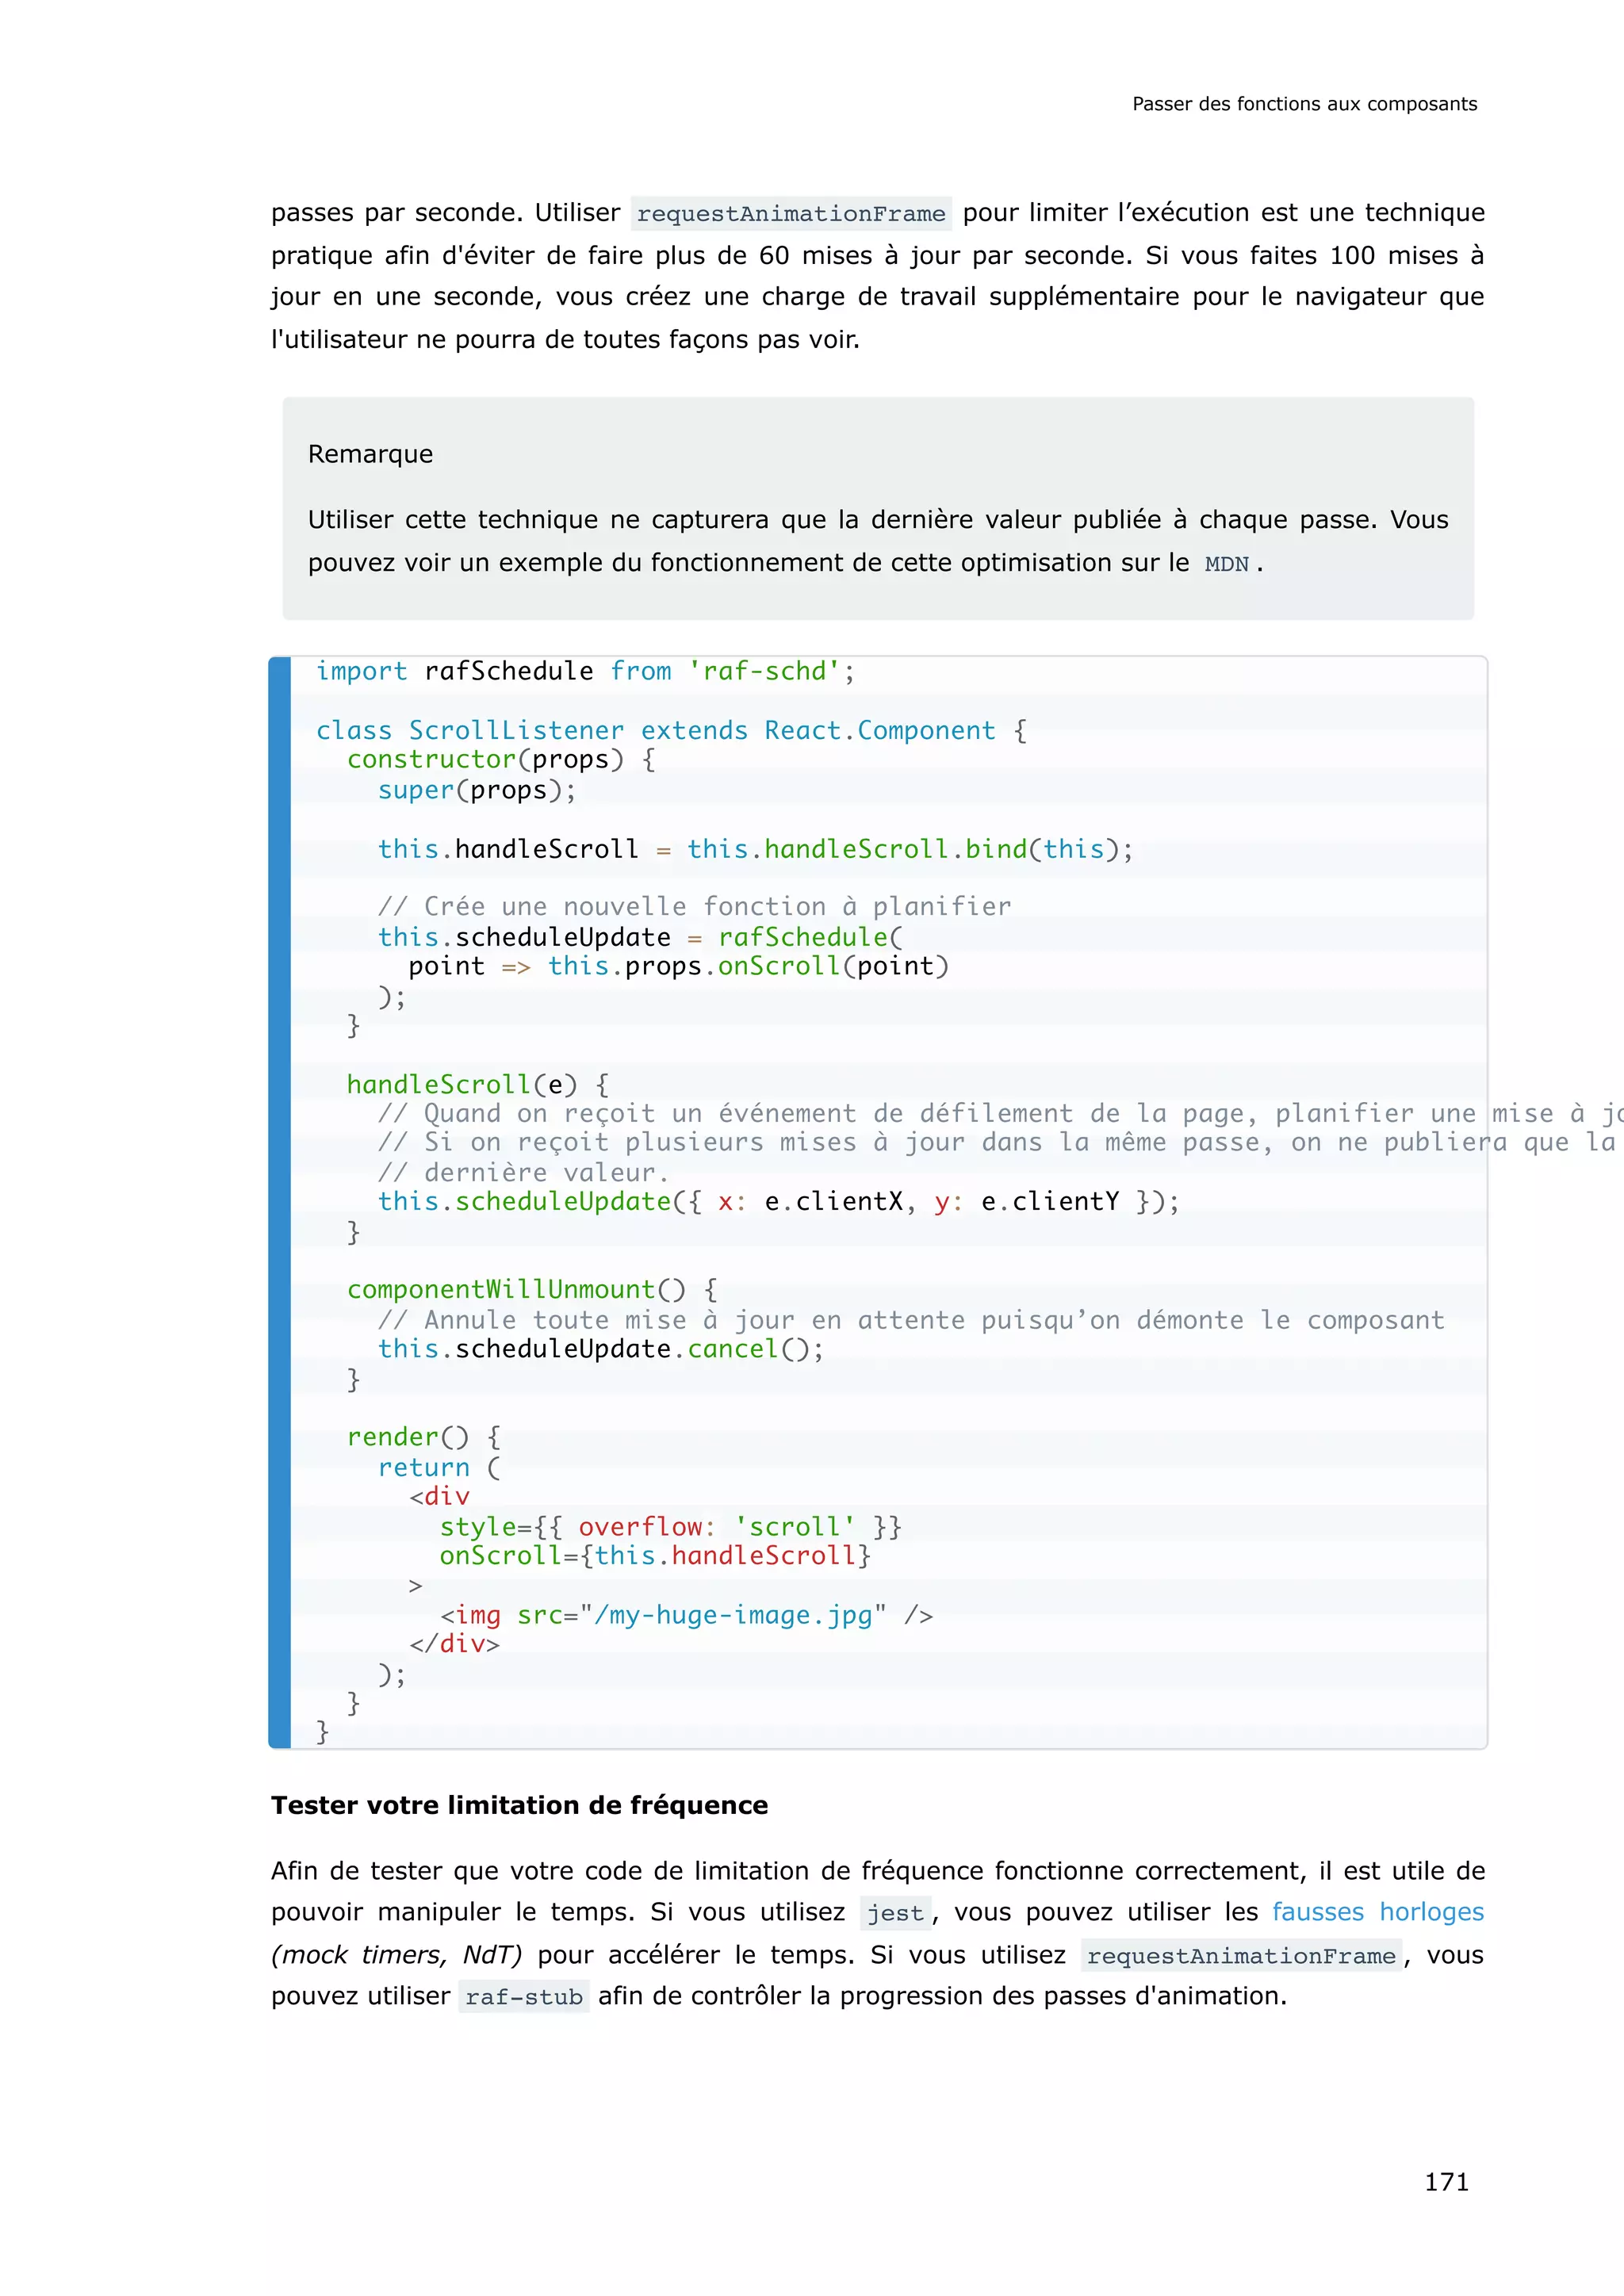Click the 'constructor(props) {' code line
Image resolution: width=1624 pixels, height=2296 pixels.
tap(500, 759)
